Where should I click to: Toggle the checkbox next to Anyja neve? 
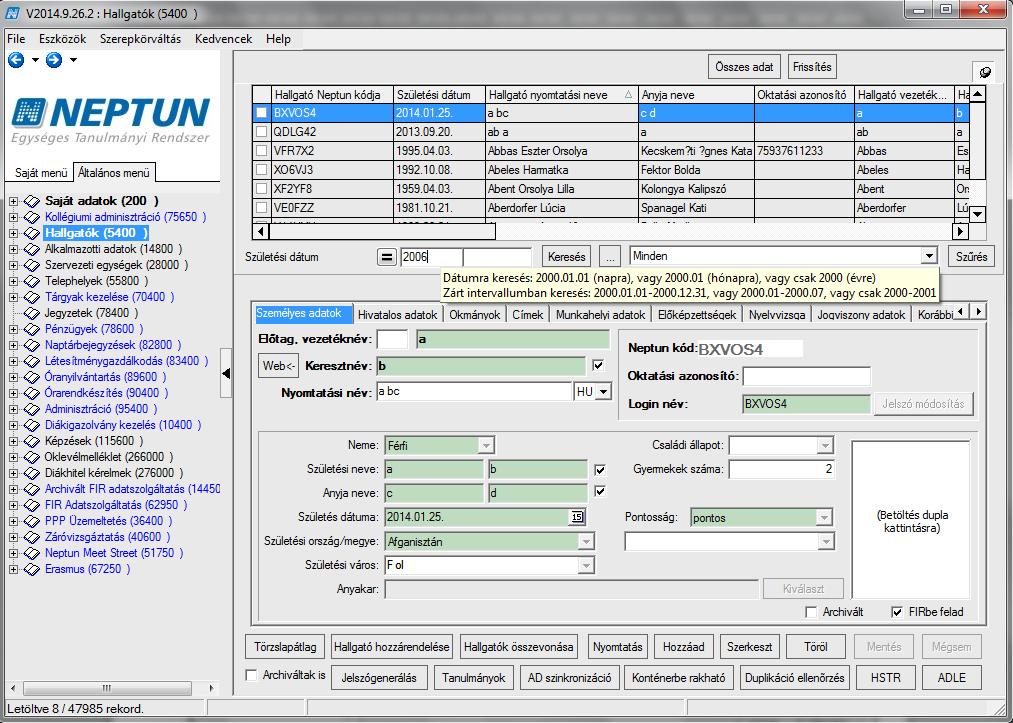pyautogui.click(x=600, y=492)
